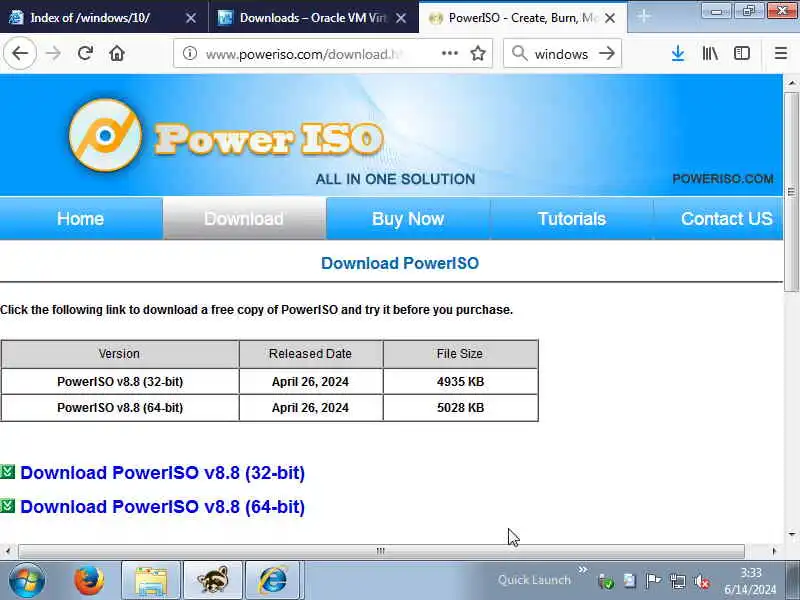Select the Download nav item

pyautogui.click(x=244, y=218)
